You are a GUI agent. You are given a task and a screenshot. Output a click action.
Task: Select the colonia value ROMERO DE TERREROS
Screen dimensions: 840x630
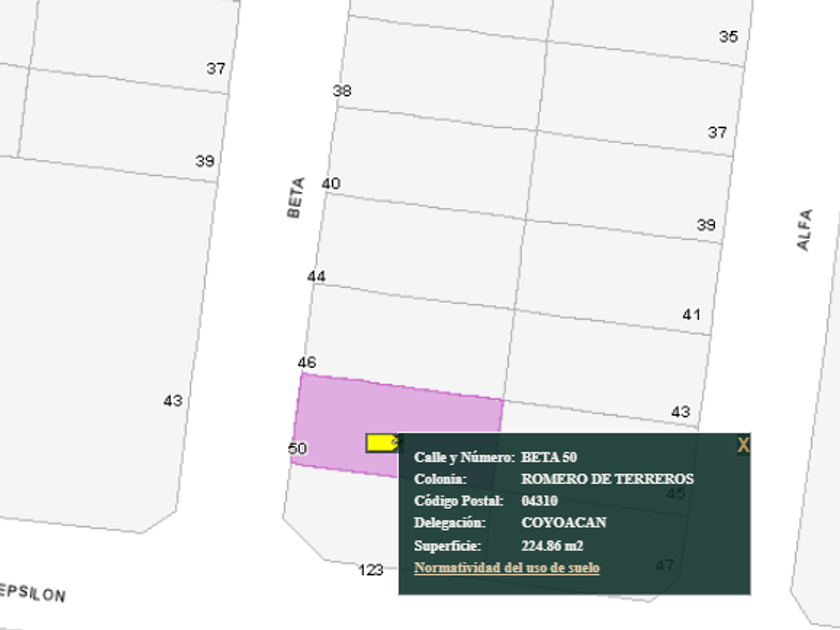click(x=608, y=478)
